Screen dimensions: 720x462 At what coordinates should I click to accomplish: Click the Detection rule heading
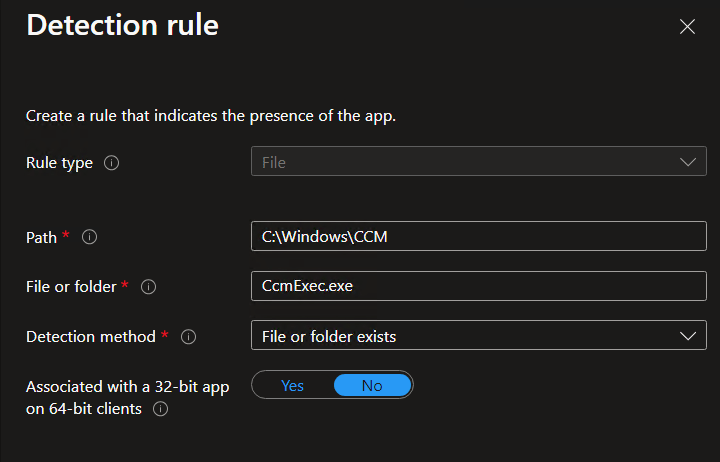pyautogui.click(x=122, y=26)
